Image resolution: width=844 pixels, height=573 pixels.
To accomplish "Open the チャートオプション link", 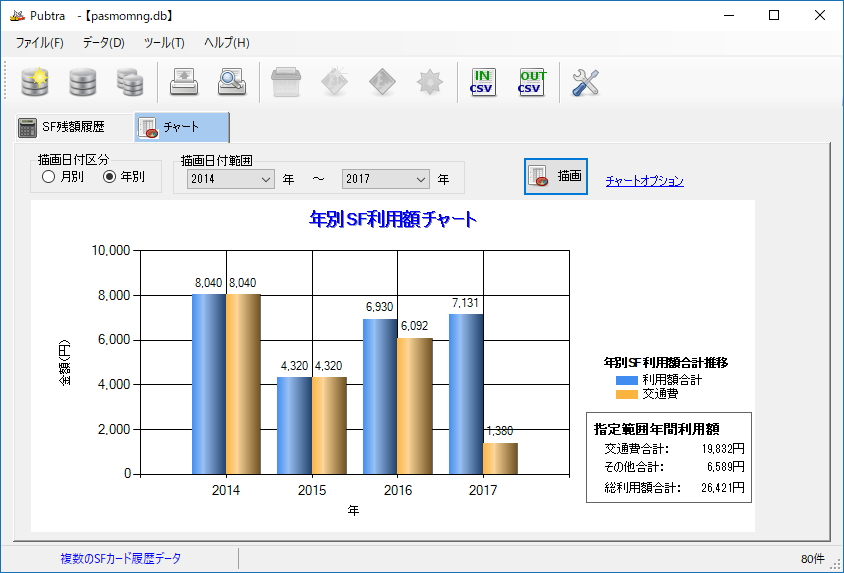I will 644,181.
